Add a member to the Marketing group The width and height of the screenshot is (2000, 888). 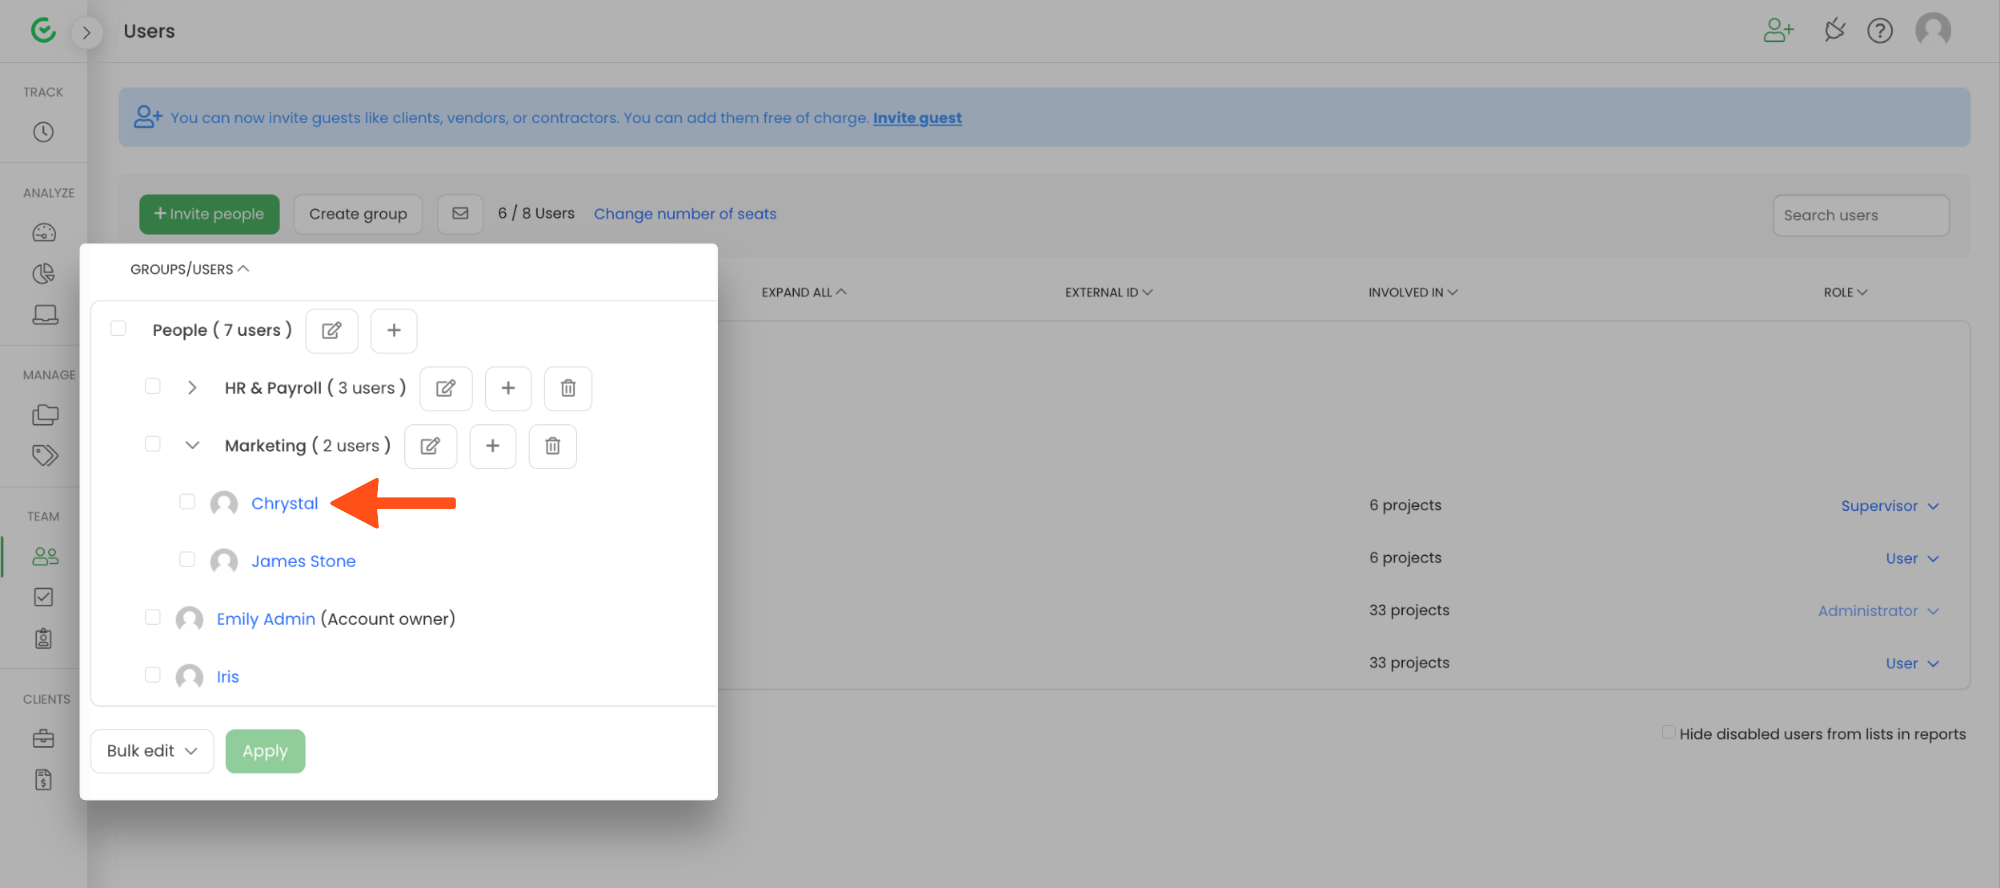pos(493,446)
